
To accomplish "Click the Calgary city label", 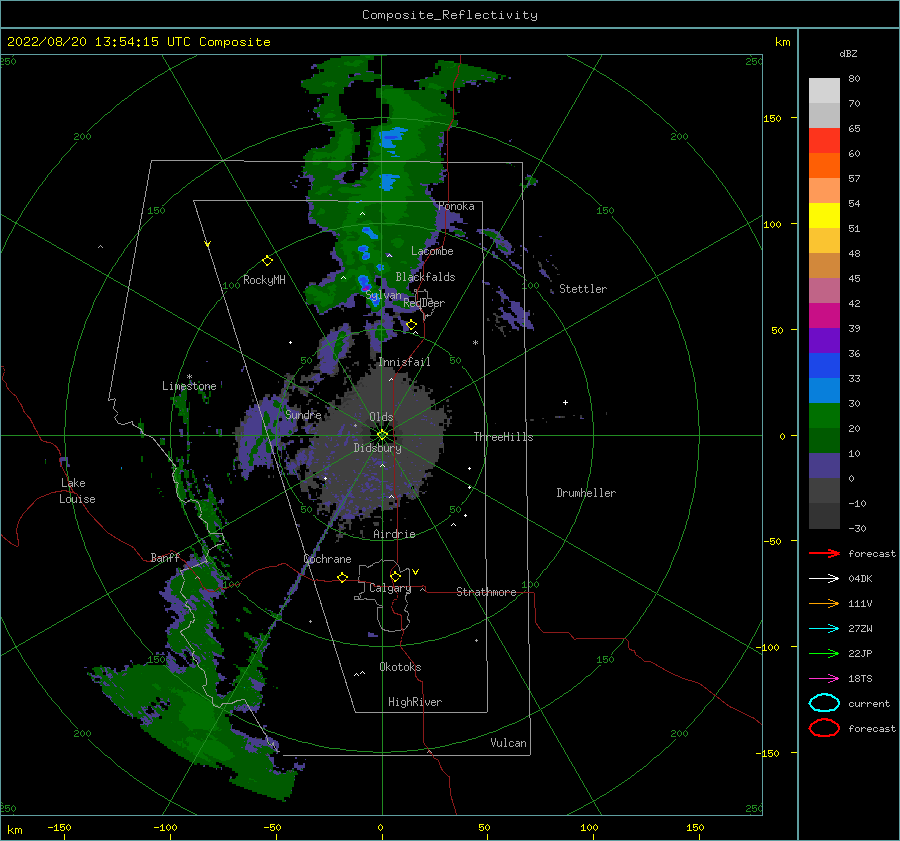I will coord(390,588).
